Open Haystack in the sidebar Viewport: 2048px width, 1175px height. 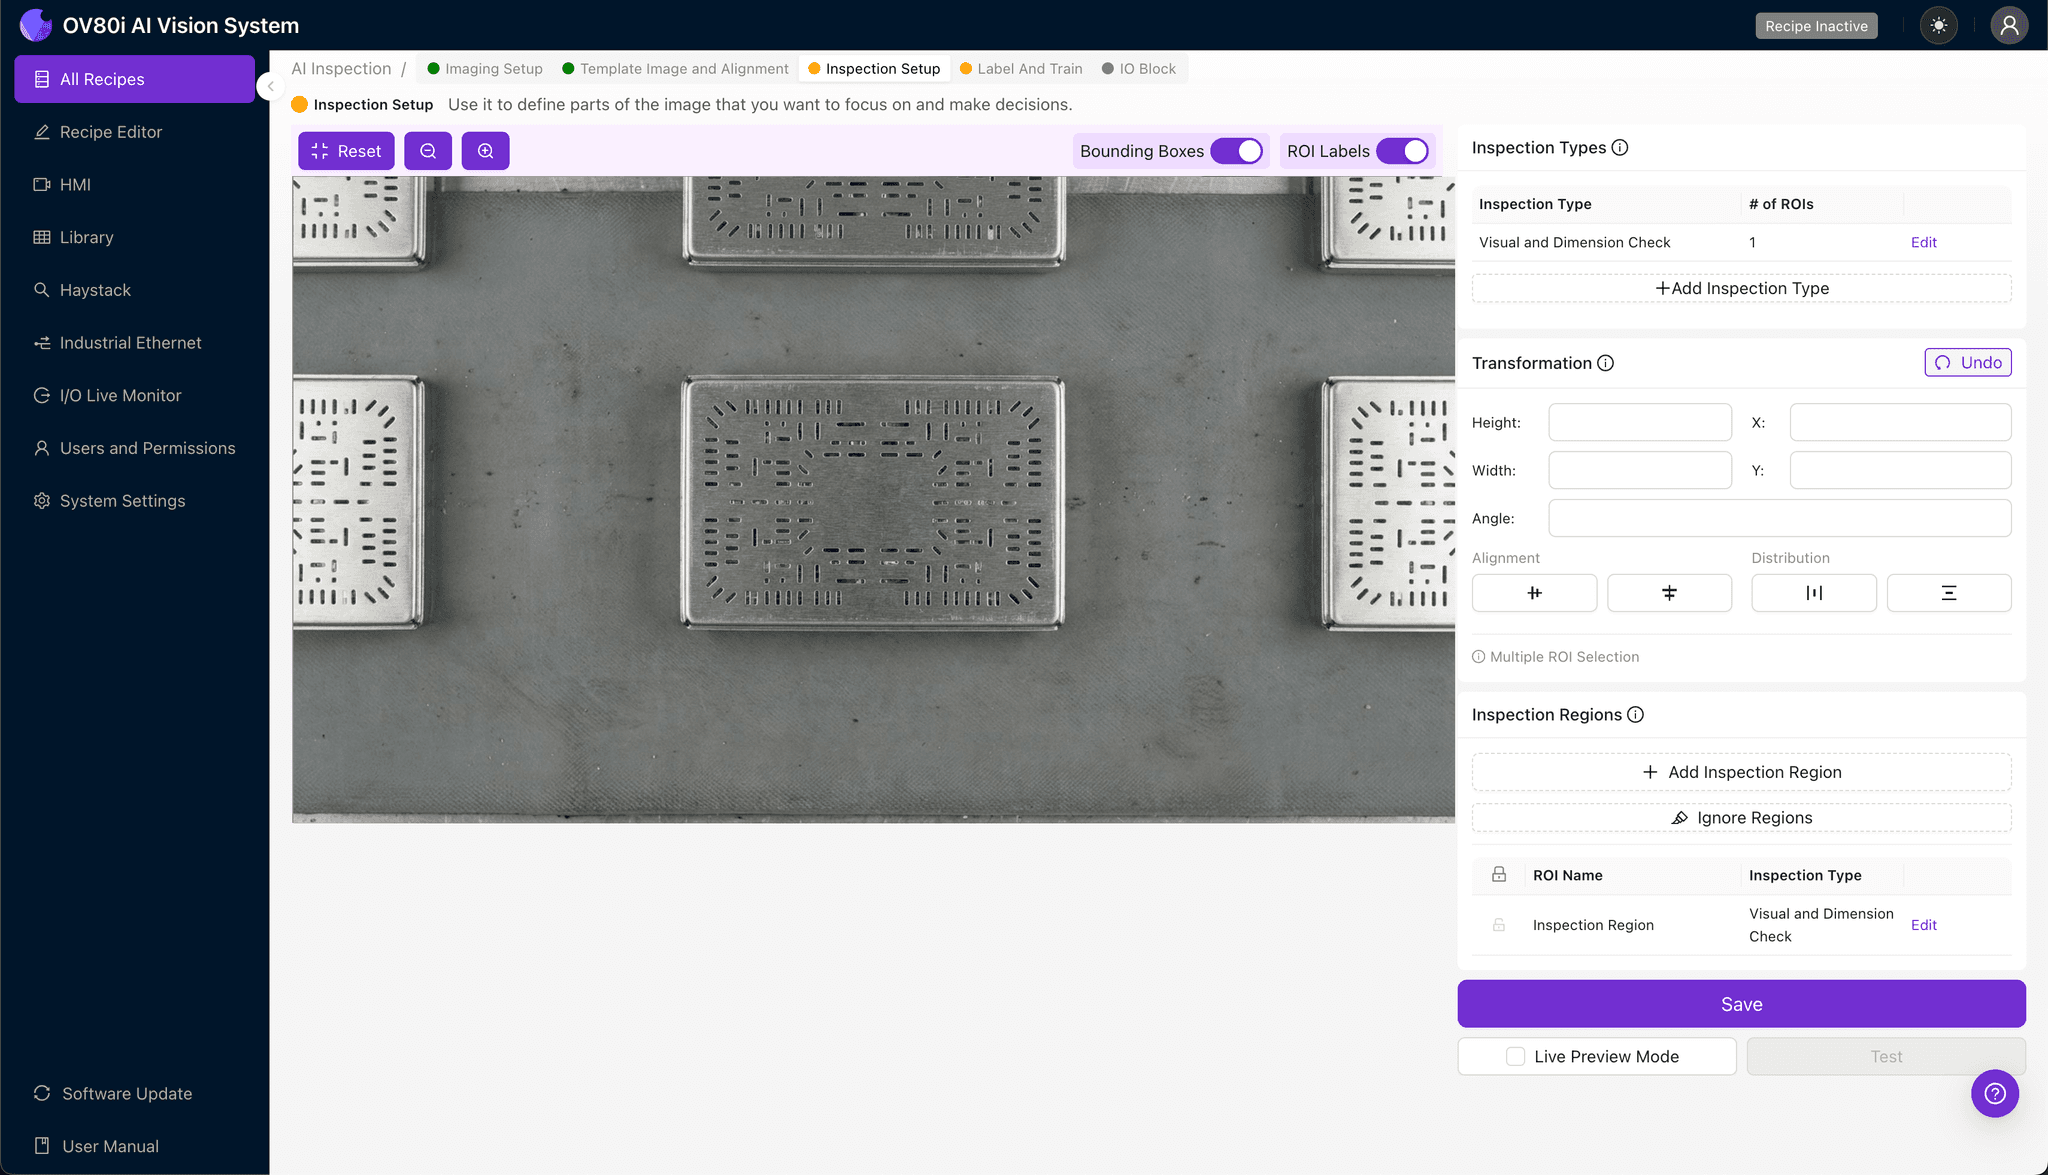(95, 290)
